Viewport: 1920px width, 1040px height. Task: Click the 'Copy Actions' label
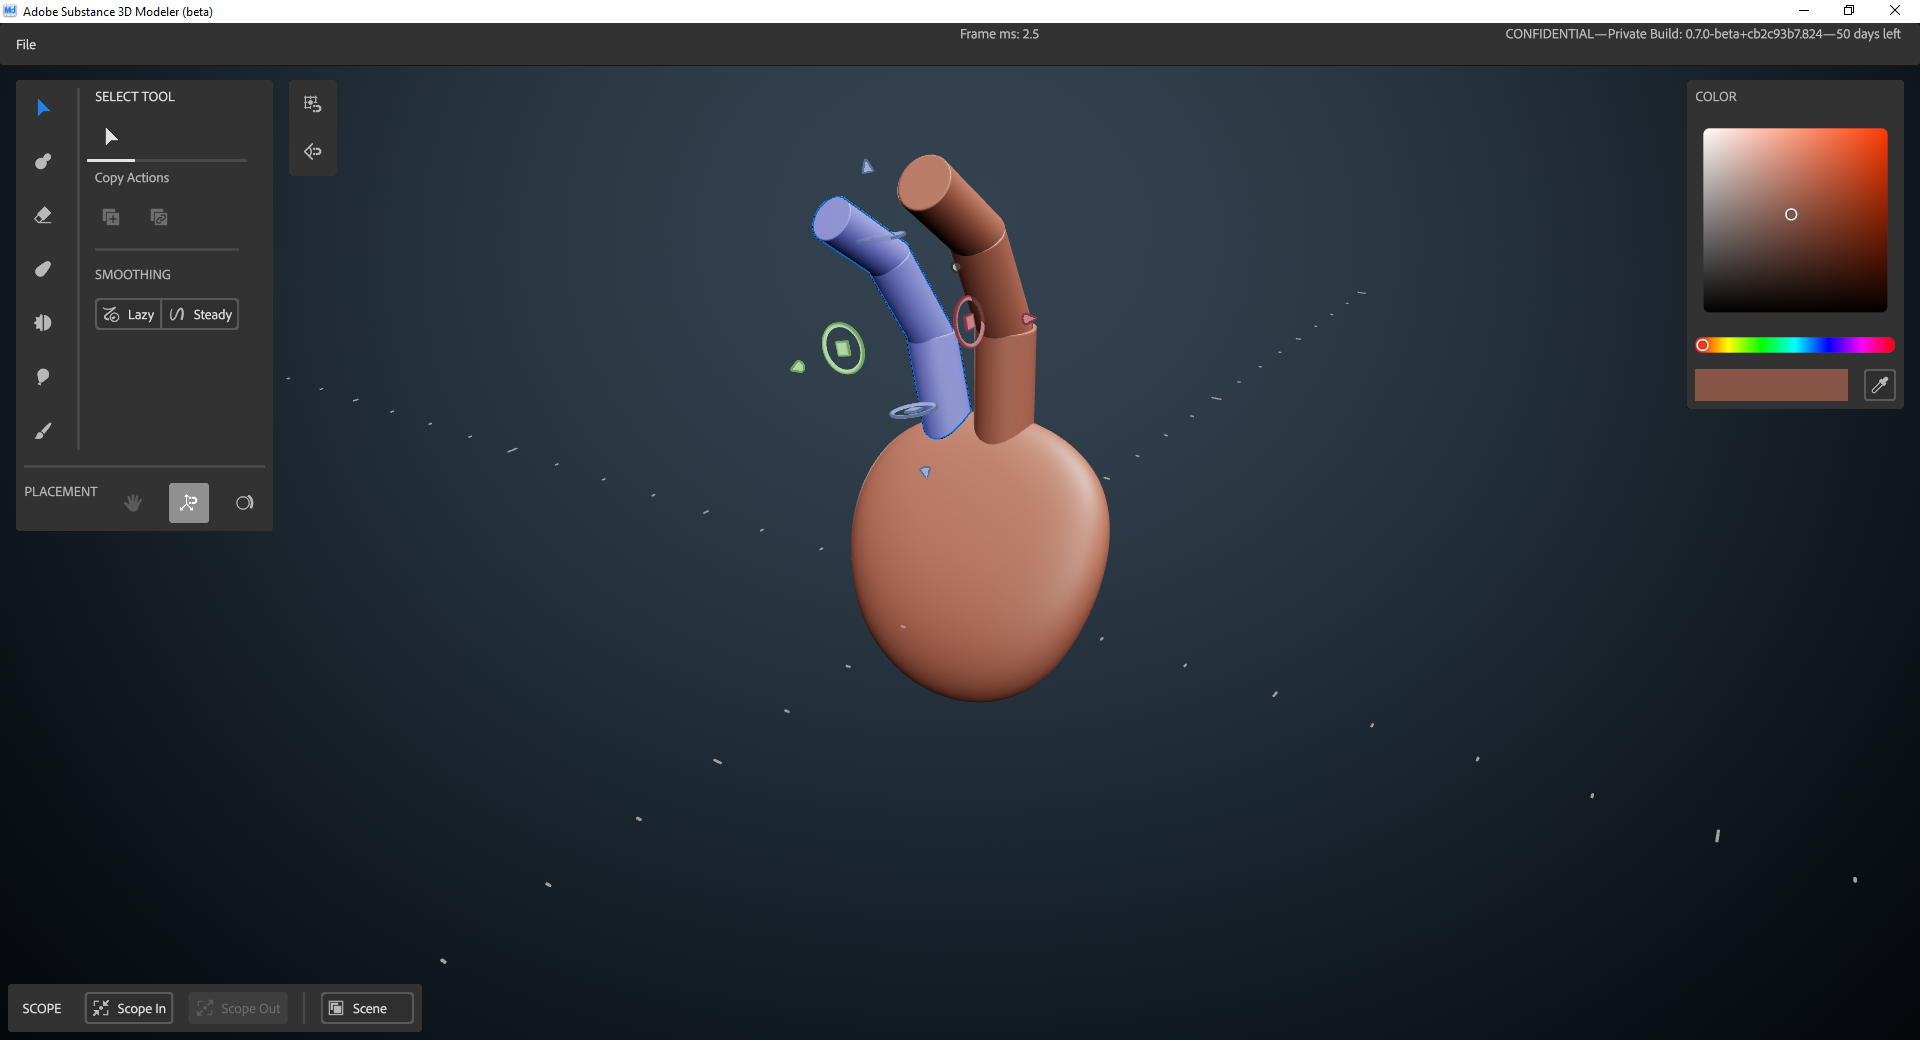[132, 177]
